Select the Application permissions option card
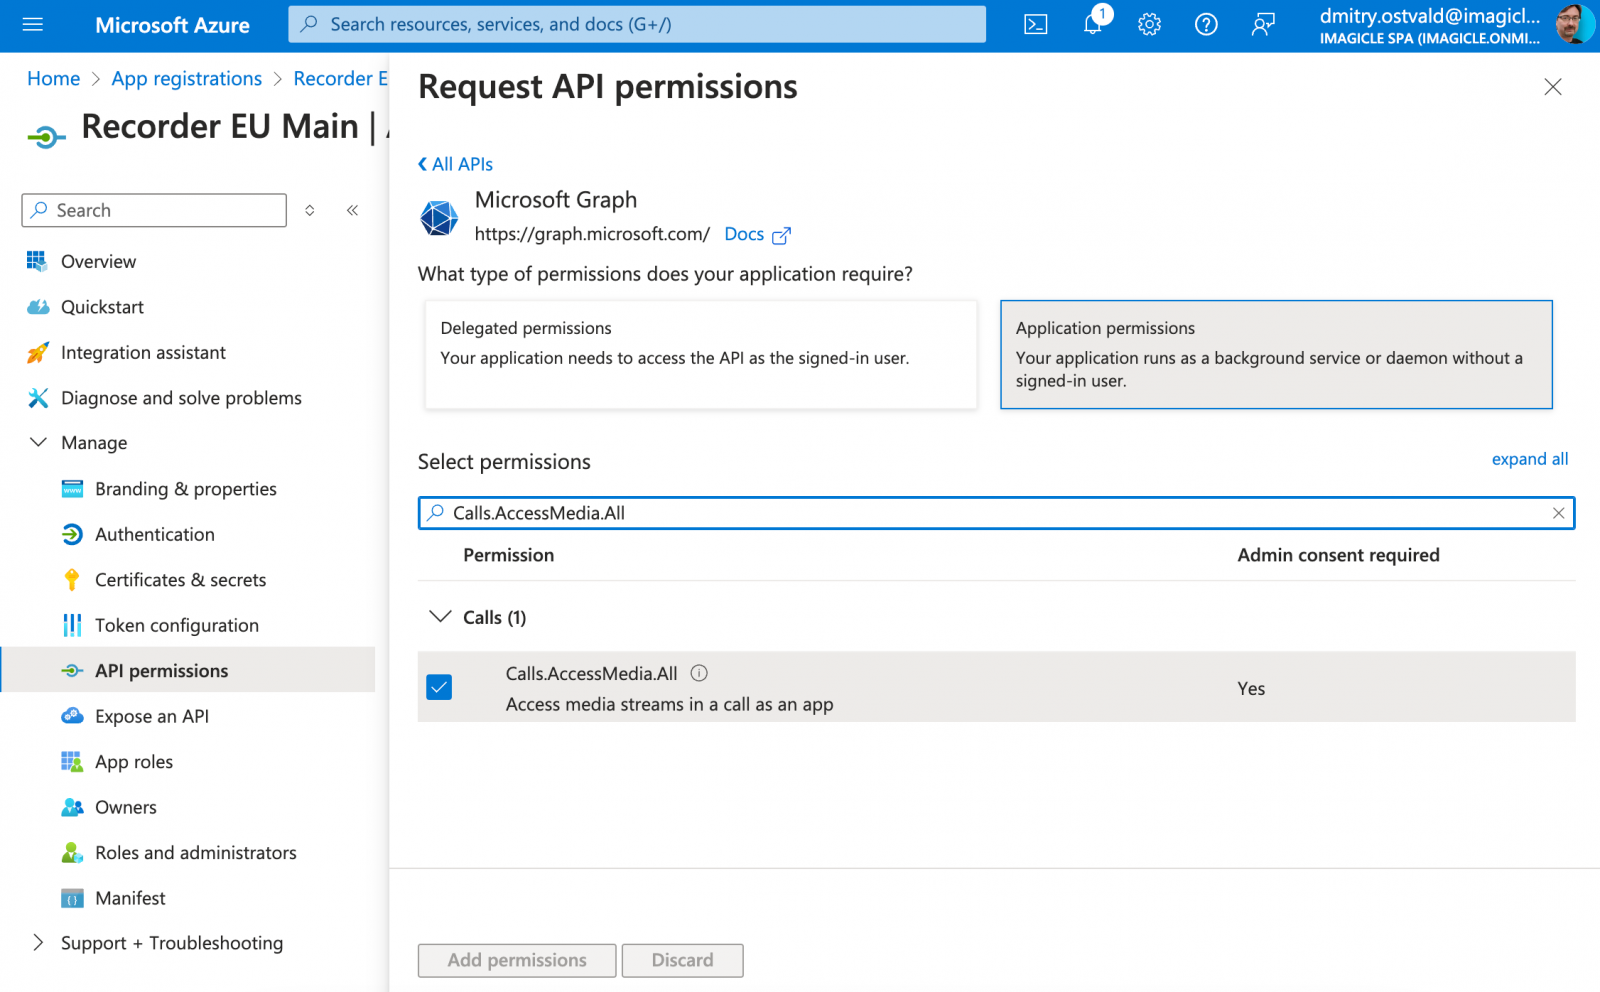Screen dimensions: 1600x992 [x=1276, y=355]
